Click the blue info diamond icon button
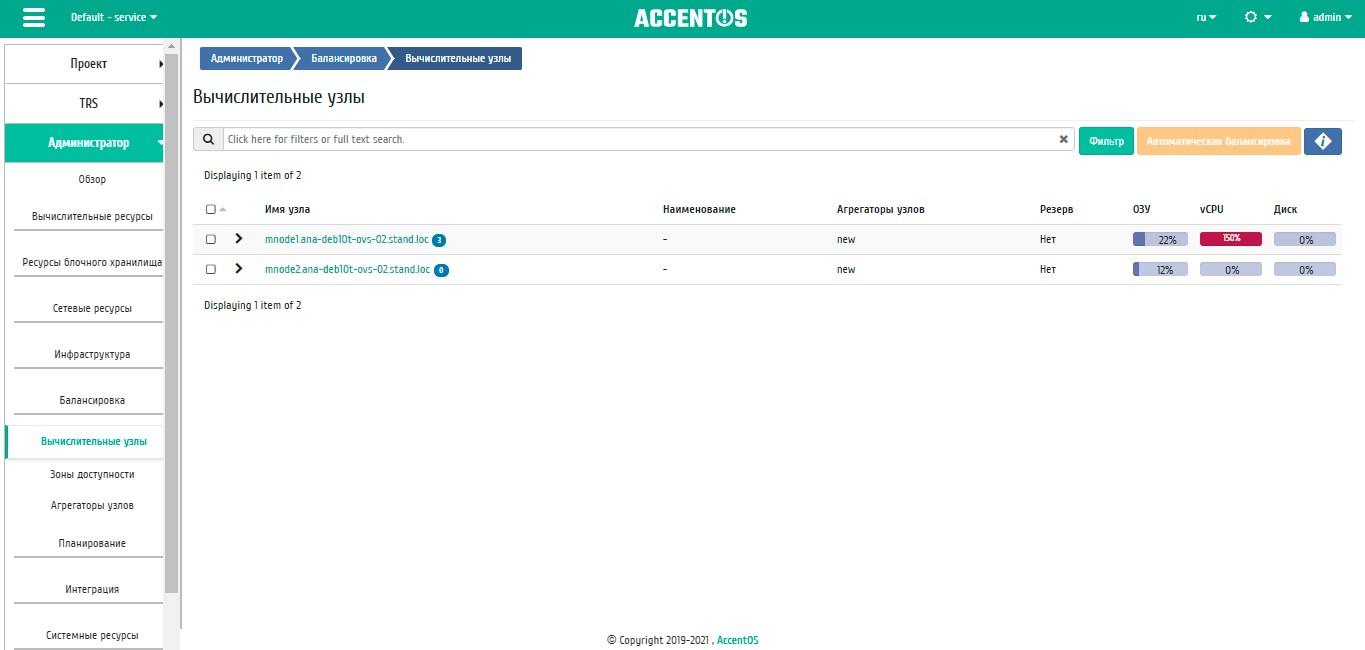 tap(1322, 142)
